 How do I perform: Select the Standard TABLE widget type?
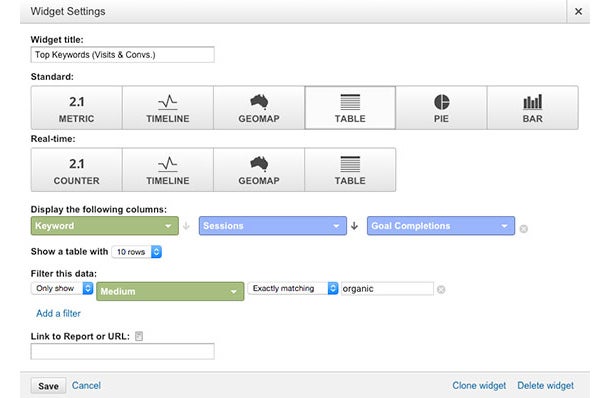click(350, 108)
